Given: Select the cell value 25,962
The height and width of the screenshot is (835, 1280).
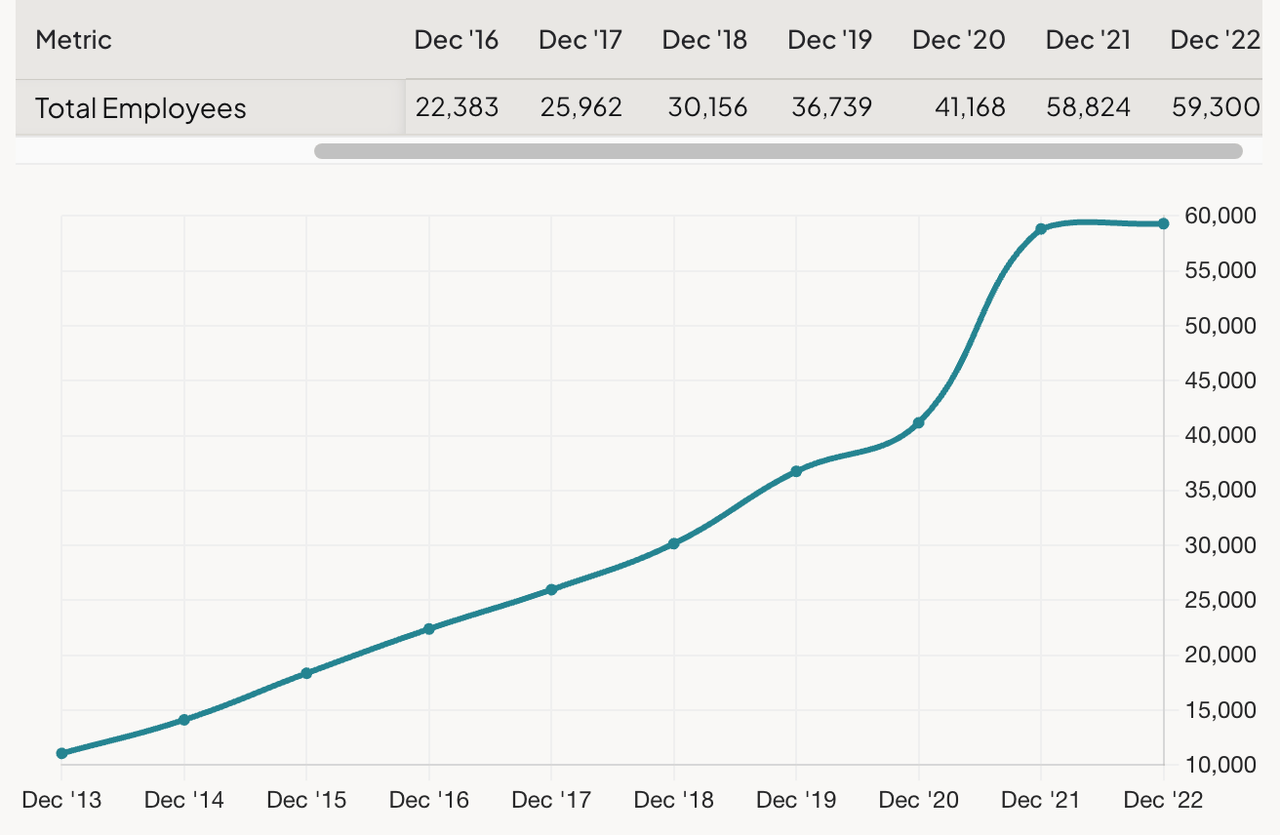Looking at the screenshot, I should click(x=581, y=107).
